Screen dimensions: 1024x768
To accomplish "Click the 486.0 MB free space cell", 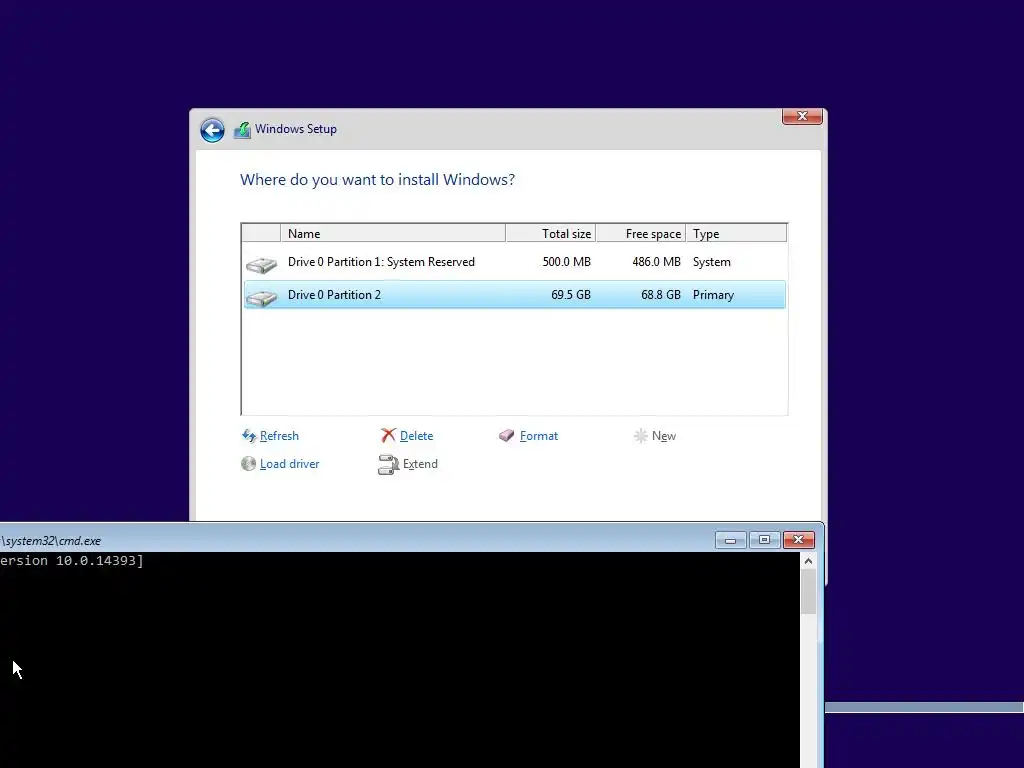I will coord(656,262).
